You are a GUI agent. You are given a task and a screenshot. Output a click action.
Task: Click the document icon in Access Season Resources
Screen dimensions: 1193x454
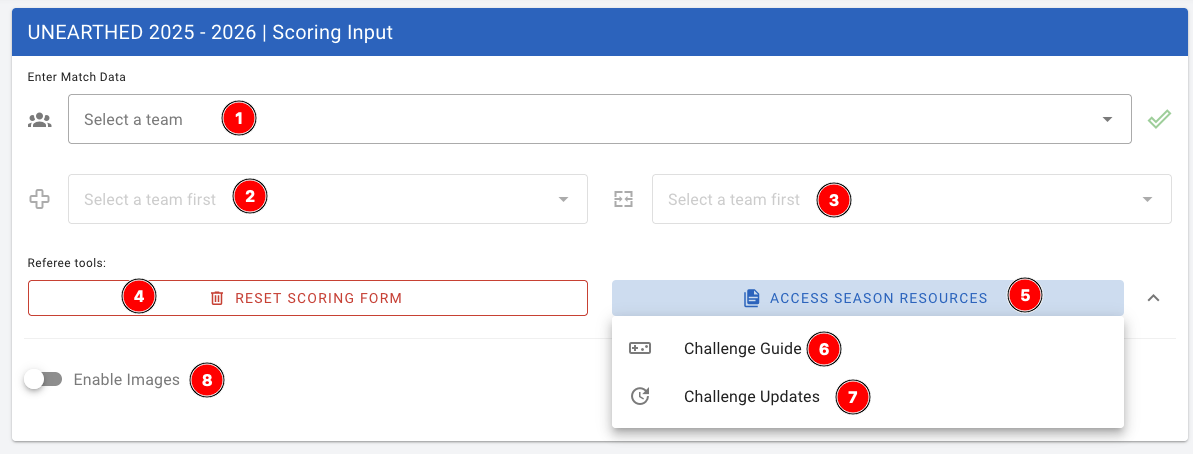click(x=752, y=298)
